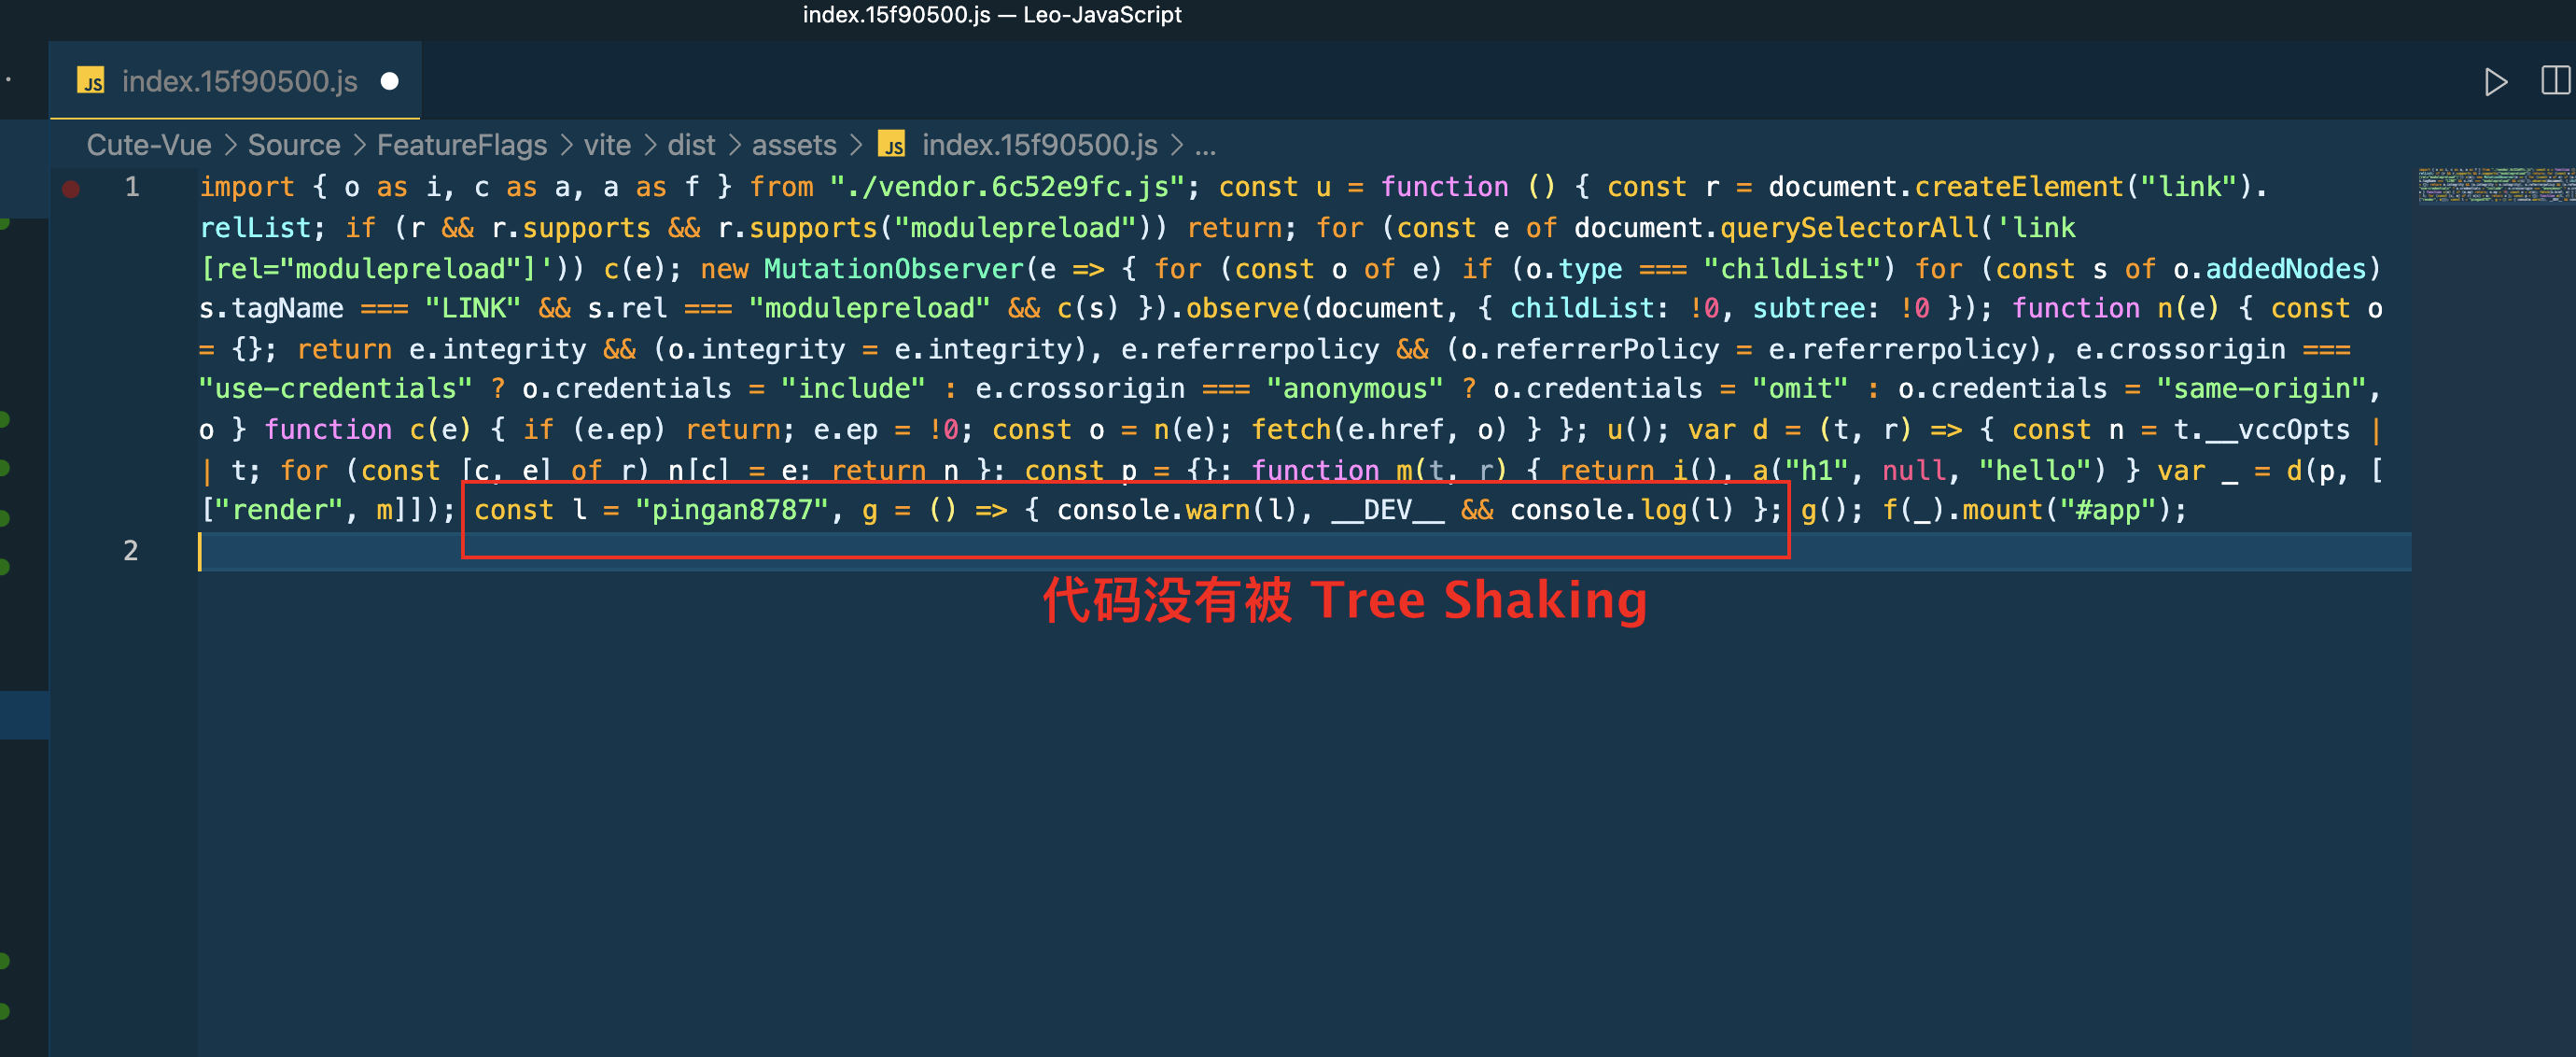This screenshot has width=2576, height=1057.
Task: Open the Cute-Vue breadcrumb folder
Action: 148,145
